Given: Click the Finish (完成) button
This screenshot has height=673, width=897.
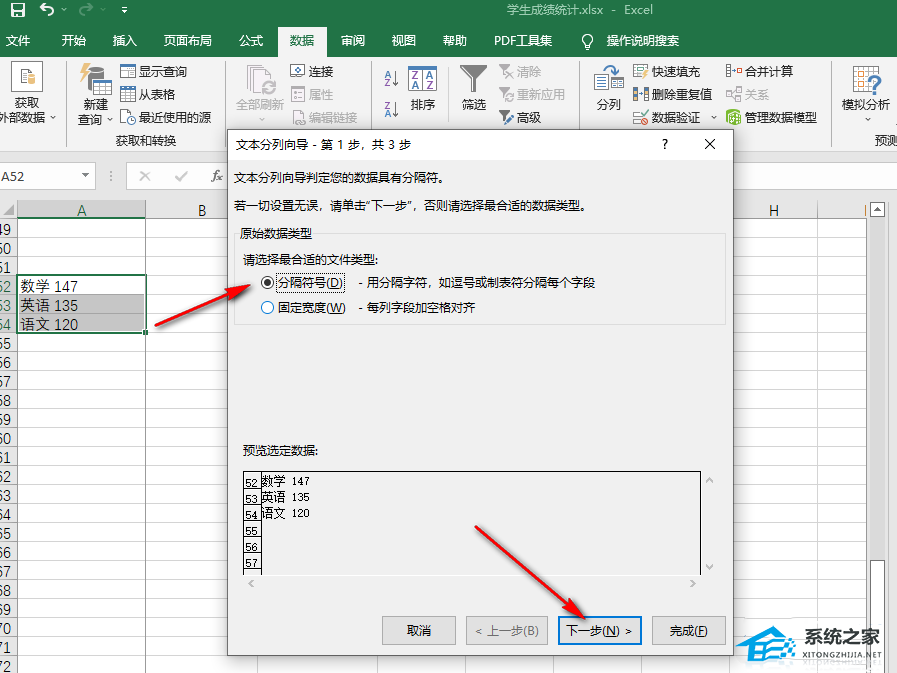Looking at the screenshot, I should click(688, 631).
